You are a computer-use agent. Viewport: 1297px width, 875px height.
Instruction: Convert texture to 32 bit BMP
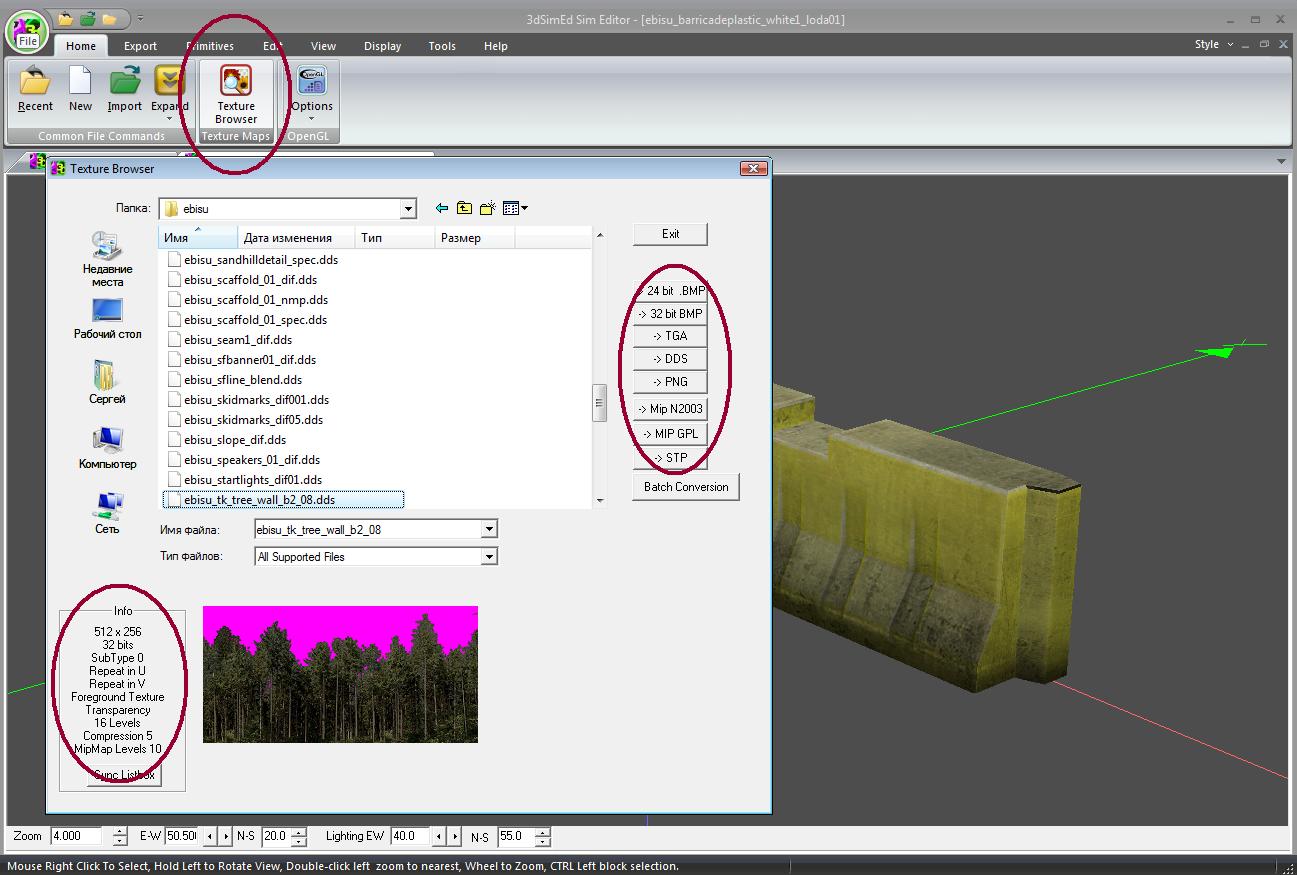(670, 314)
